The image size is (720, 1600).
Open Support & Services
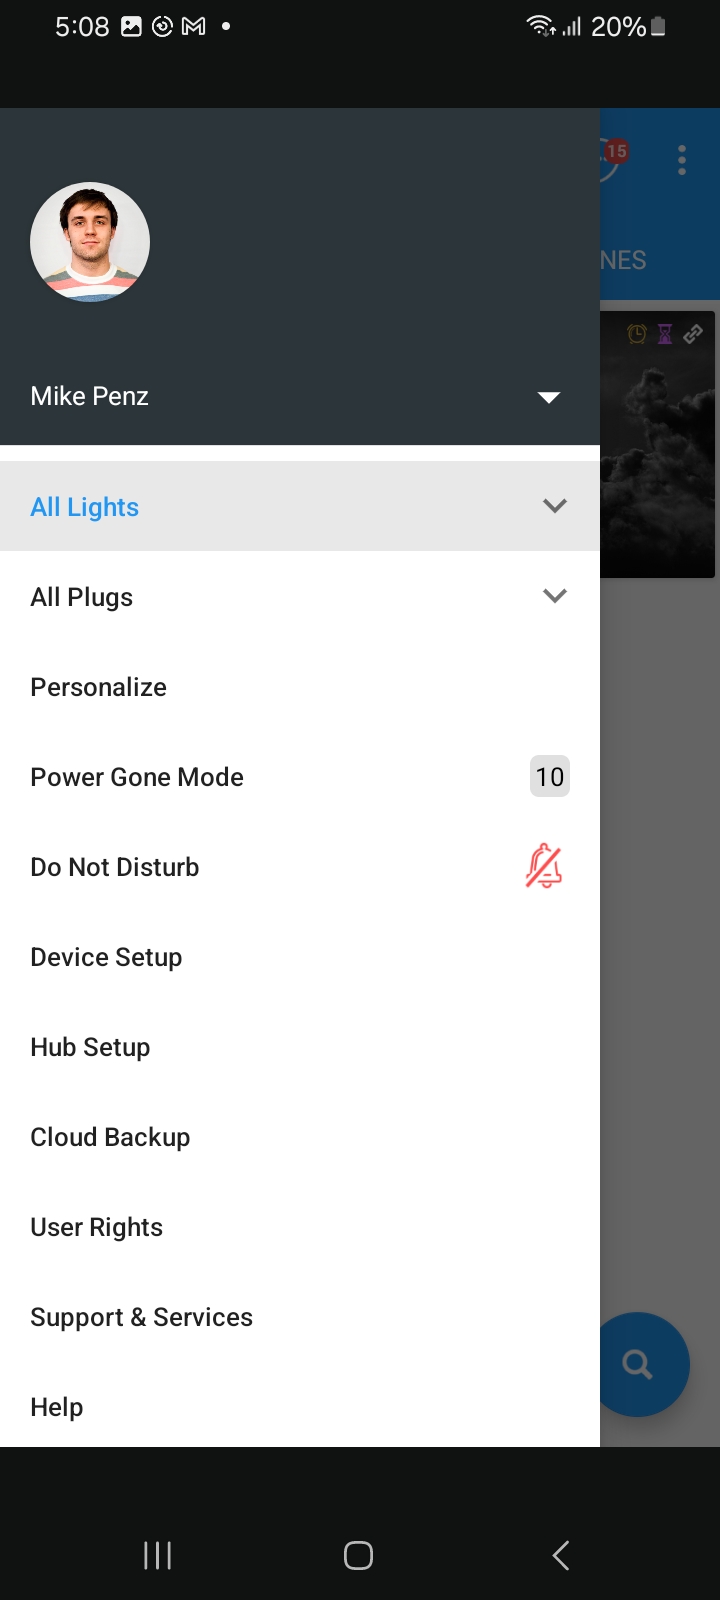point(141,1317)
